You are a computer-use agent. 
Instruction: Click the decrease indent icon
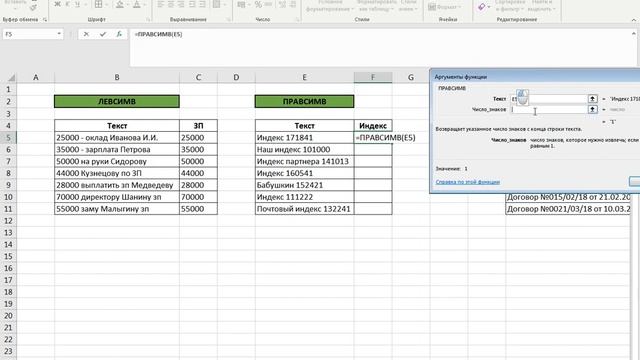point(192,4)
